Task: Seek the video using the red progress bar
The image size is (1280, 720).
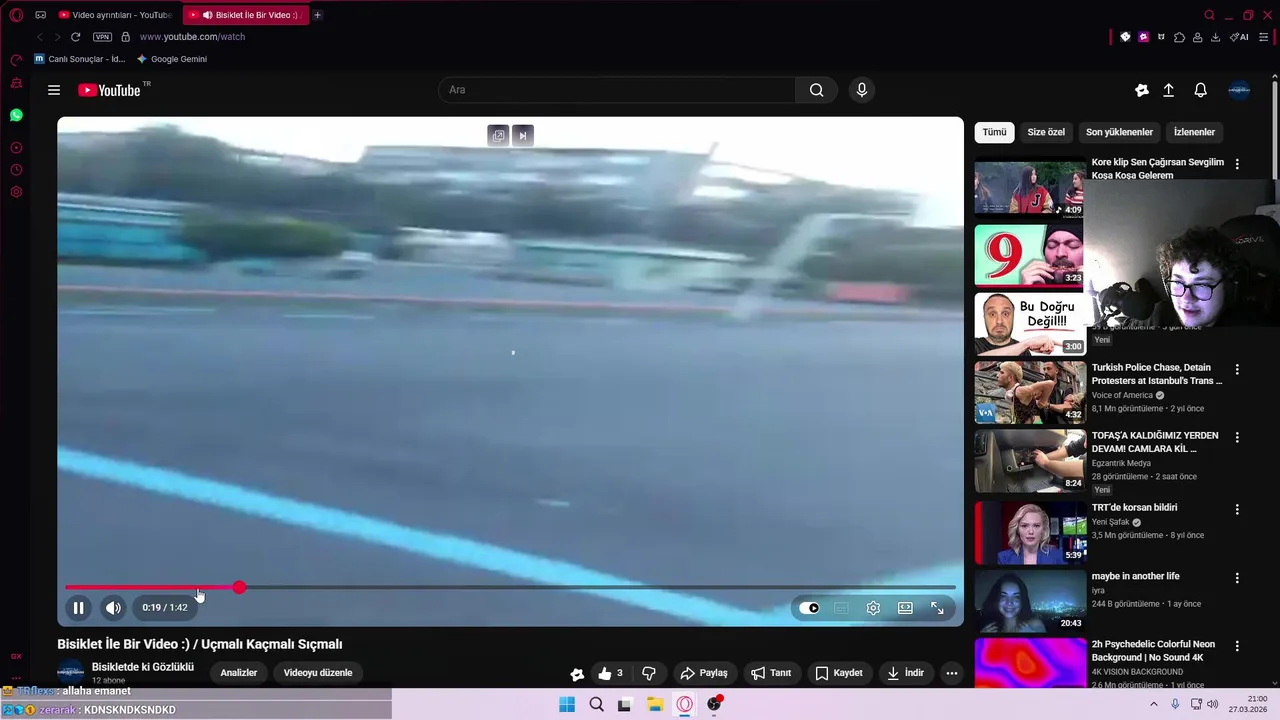Action: (x=510, y=587)
